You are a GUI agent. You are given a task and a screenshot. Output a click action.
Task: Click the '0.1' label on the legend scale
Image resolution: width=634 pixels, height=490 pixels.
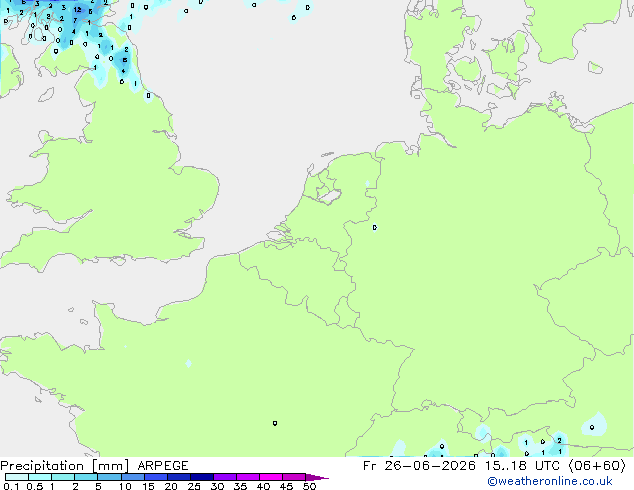point(11,486)
